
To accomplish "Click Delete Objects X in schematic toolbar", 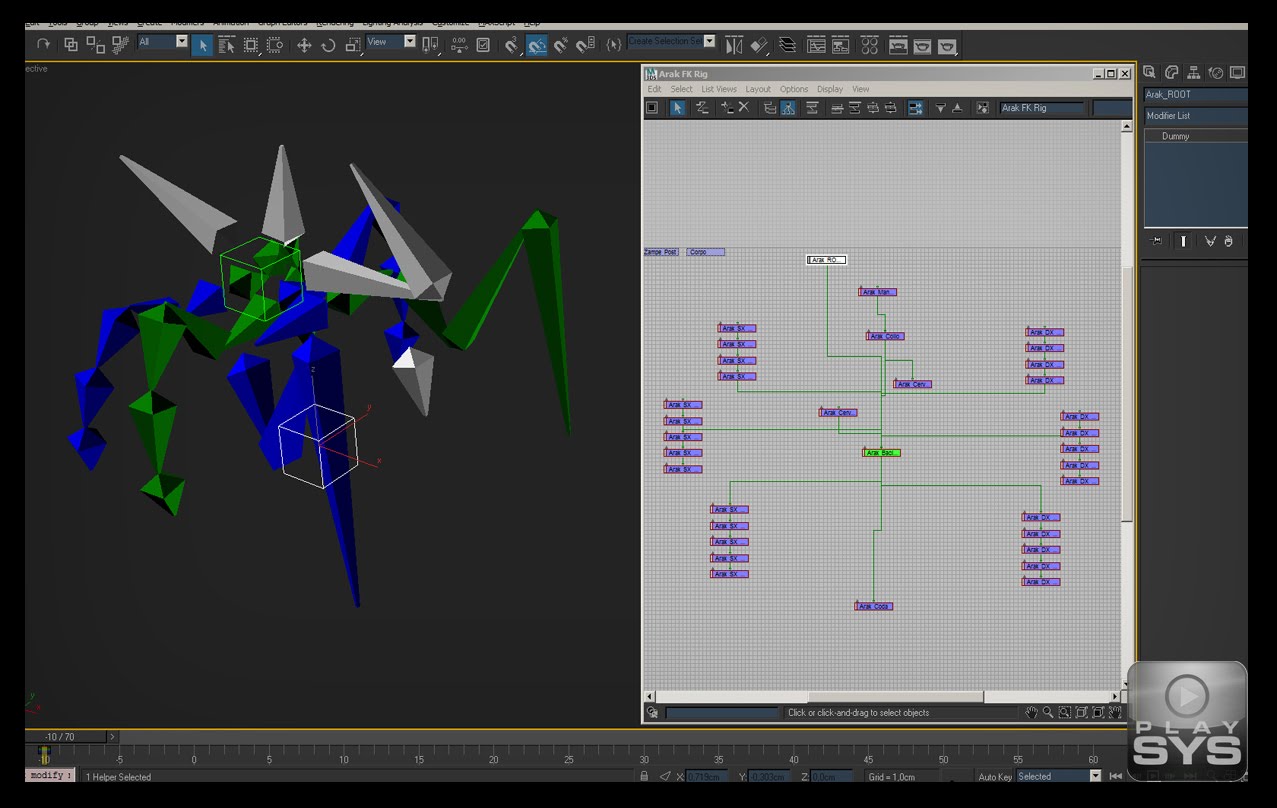I will [x=743, y=108].
